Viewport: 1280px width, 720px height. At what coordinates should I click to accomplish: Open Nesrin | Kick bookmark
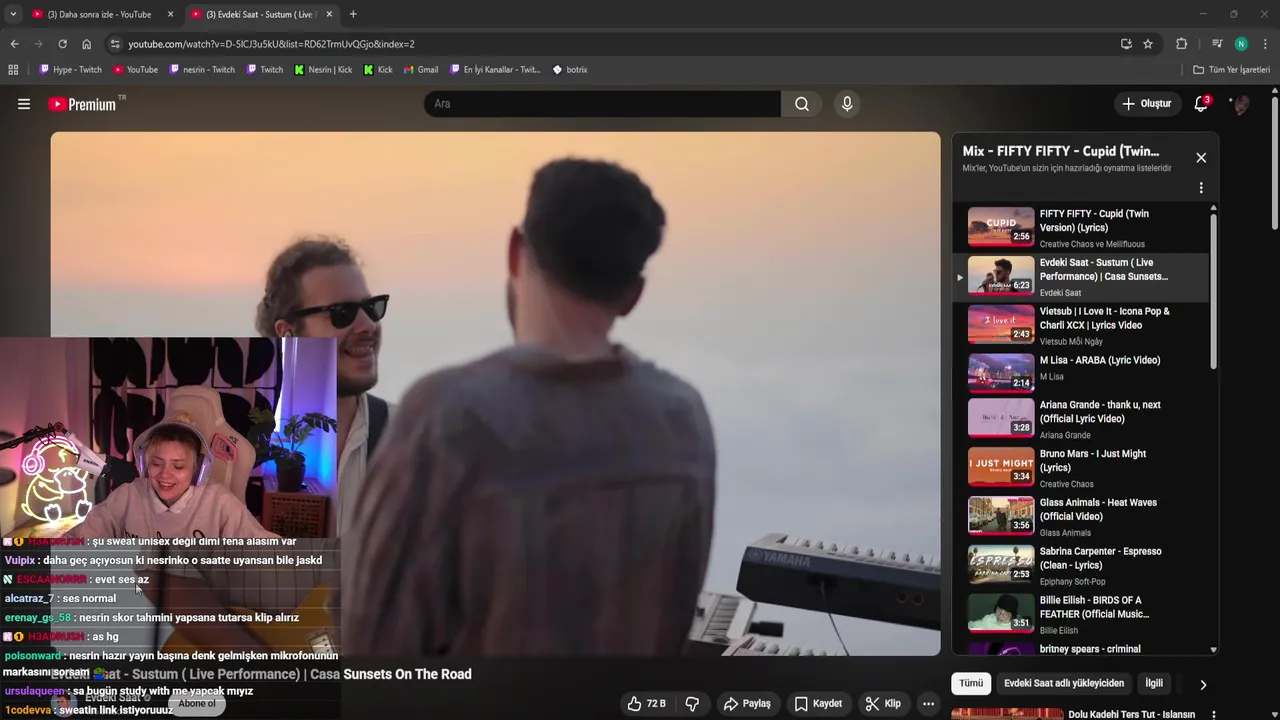click(x=323, y=70)
